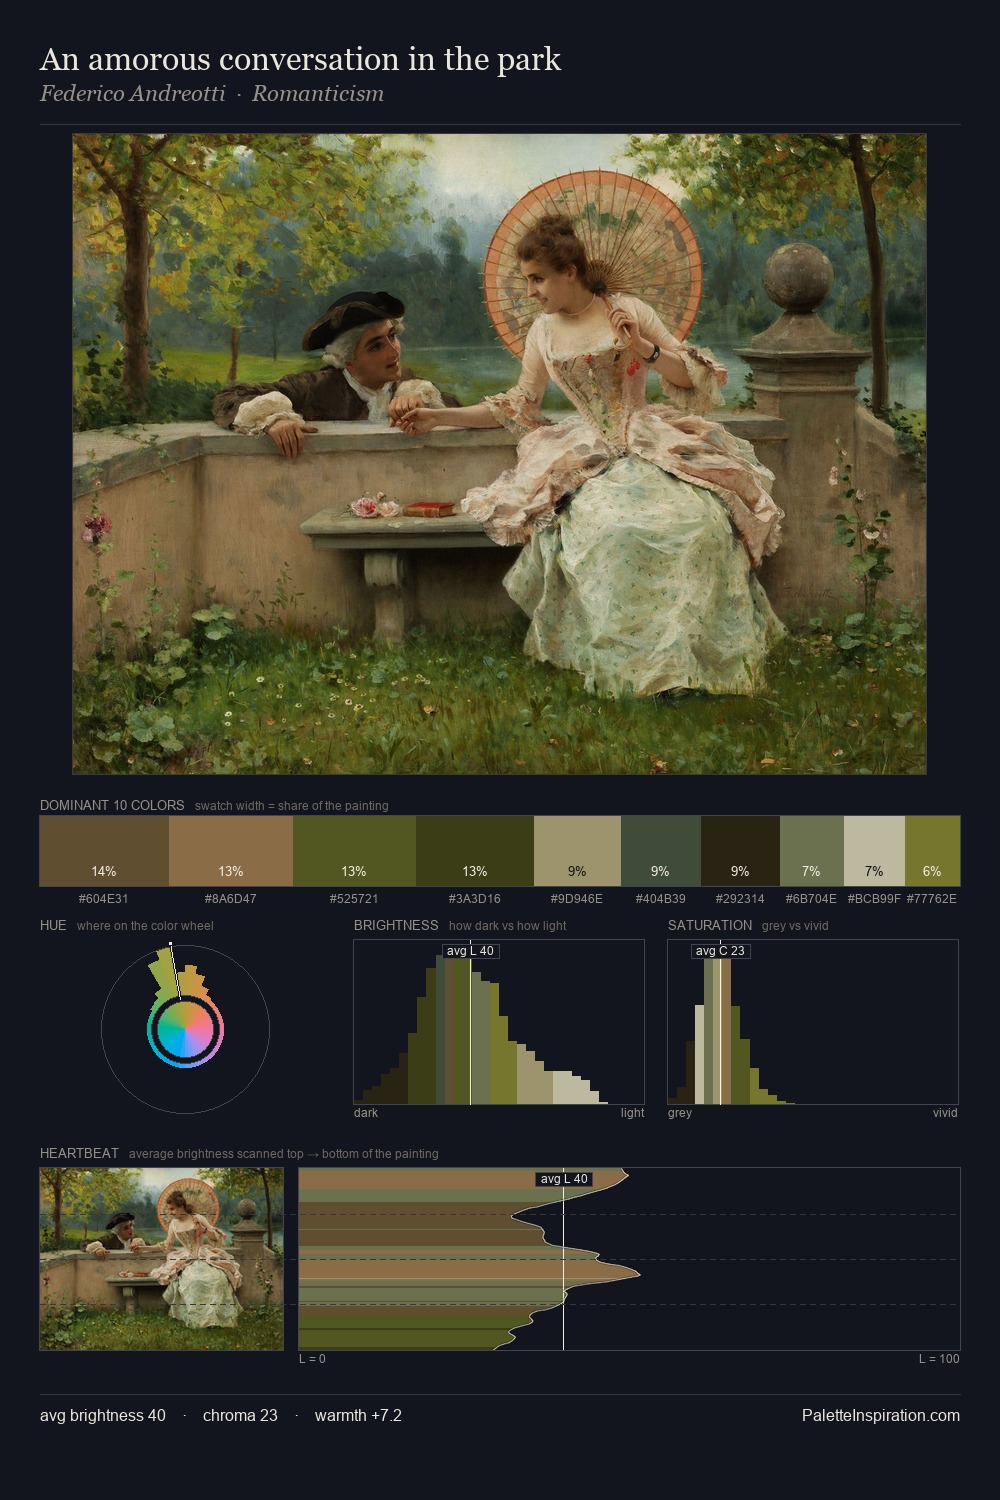
Task: Click the Romanticism style label
Action: 318,94
